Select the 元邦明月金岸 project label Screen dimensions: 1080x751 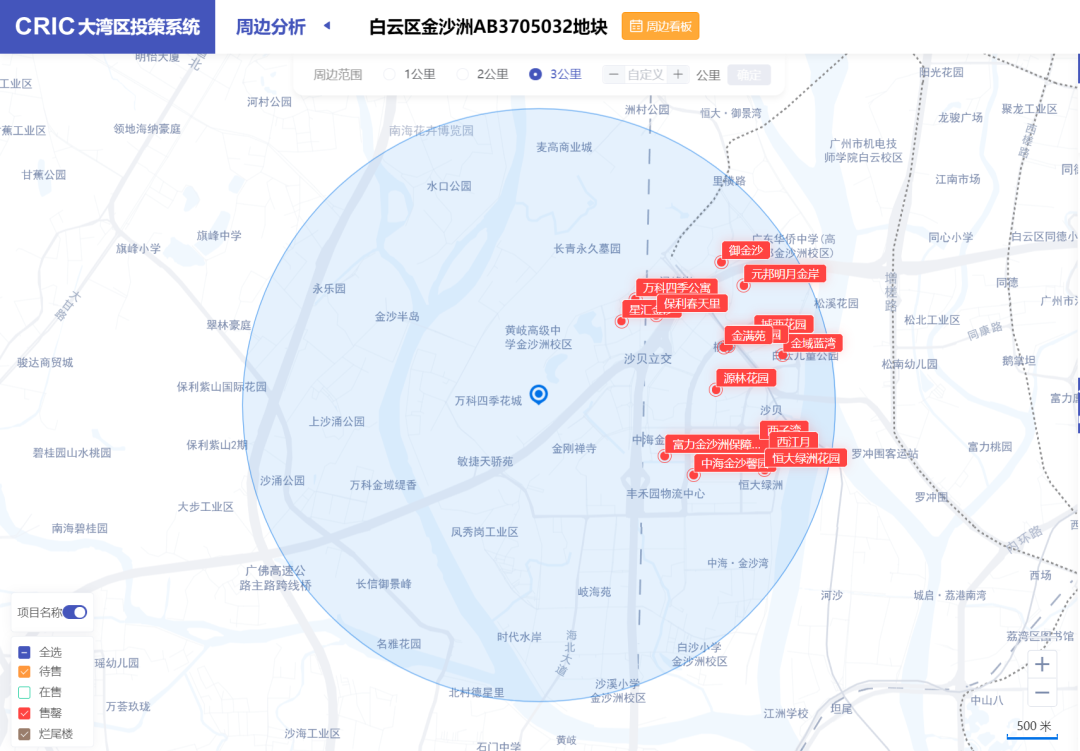tap(785, 274)
